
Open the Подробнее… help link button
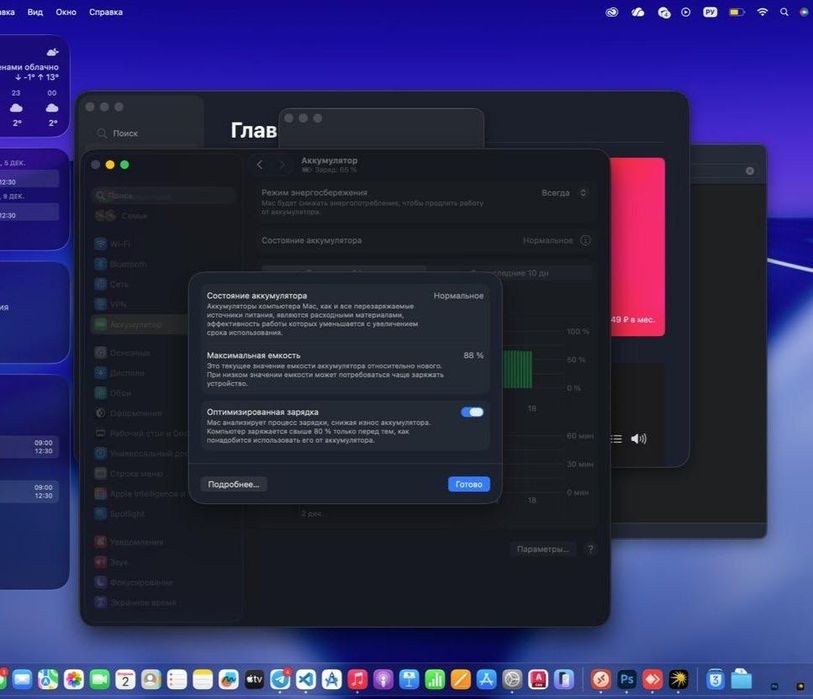coord(233,484)
